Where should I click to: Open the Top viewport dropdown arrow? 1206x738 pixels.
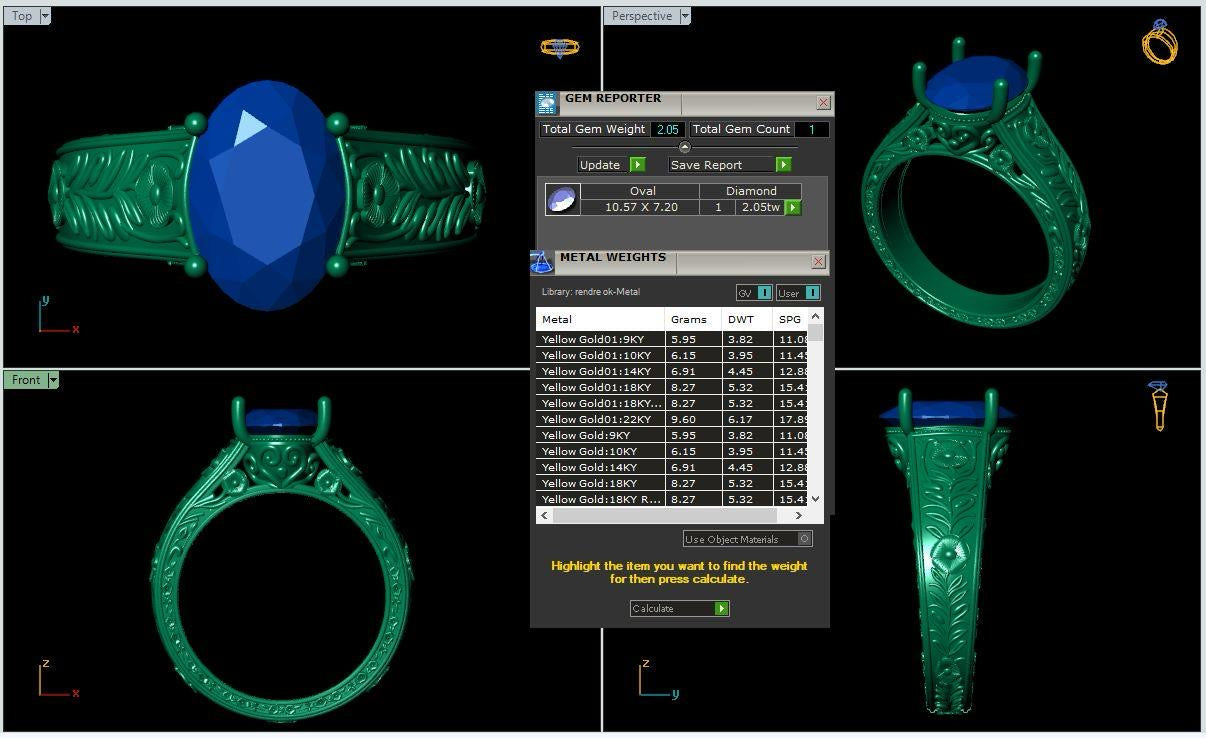pos(45,16)
